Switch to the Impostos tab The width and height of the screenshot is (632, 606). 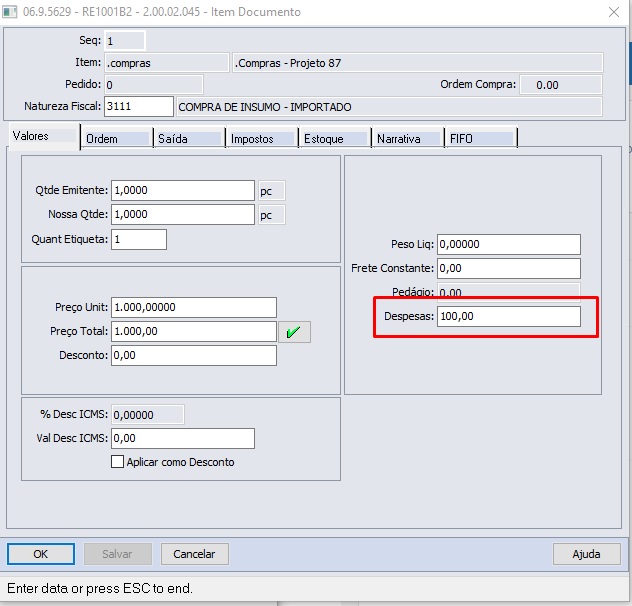coord(262,139)
